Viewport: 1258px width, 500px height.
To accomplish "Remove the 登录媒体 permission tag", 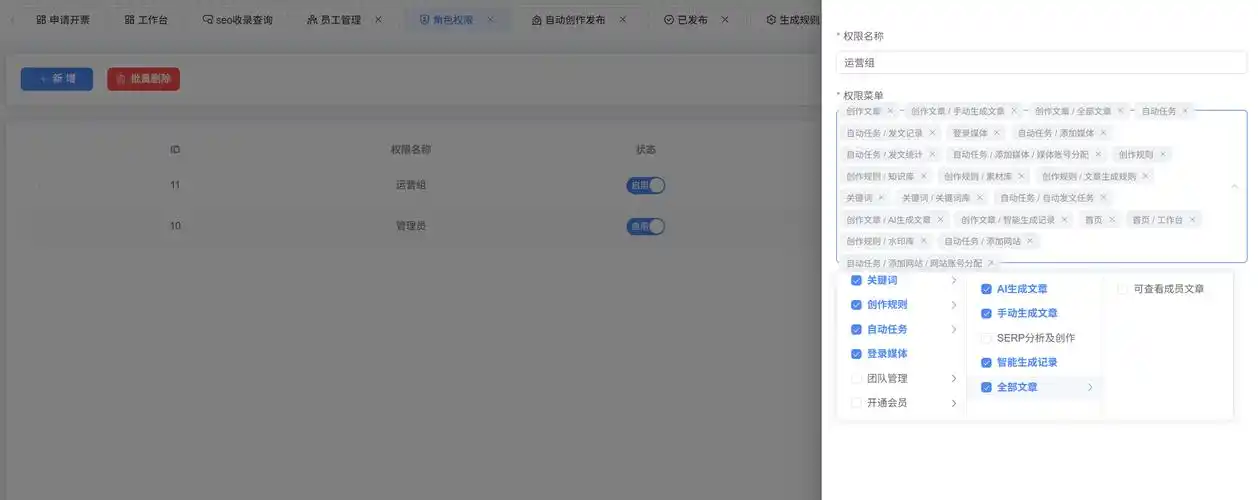I will (x=997, y=133).
